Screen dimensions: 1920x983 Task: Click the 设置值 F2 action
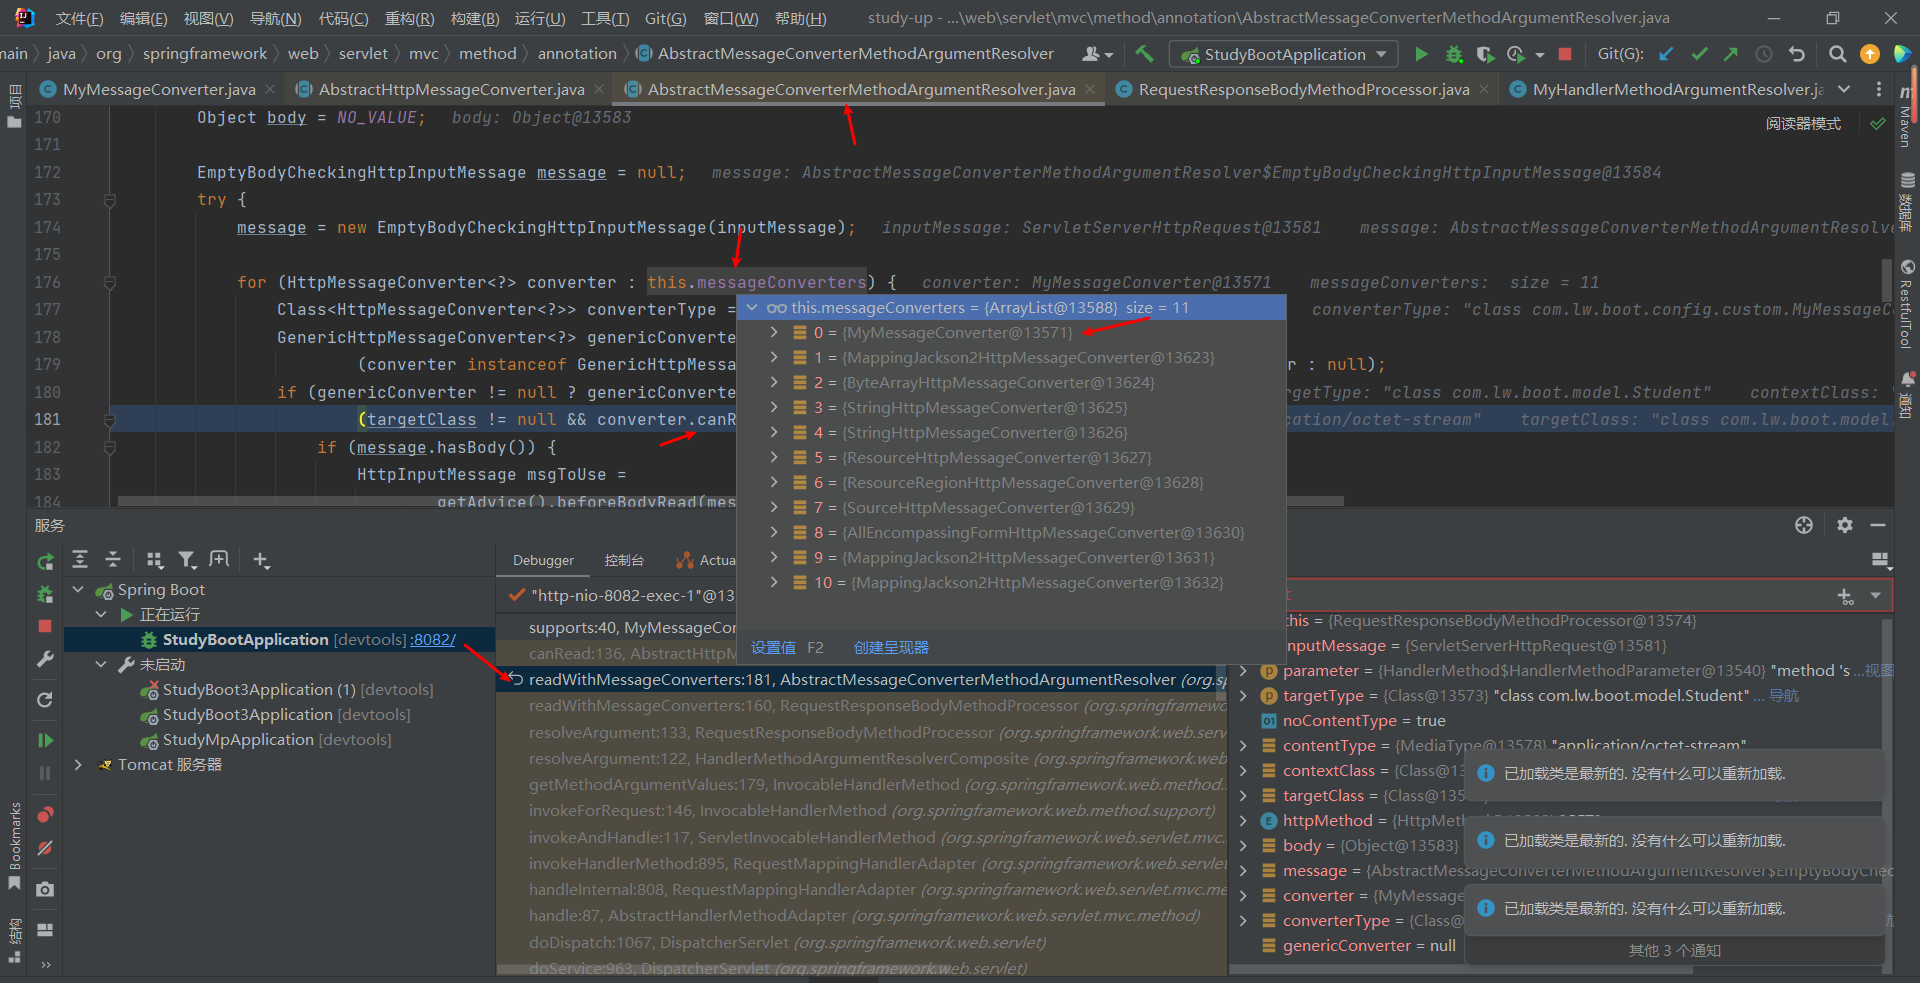pyautogui.click(x=787, y=648)
